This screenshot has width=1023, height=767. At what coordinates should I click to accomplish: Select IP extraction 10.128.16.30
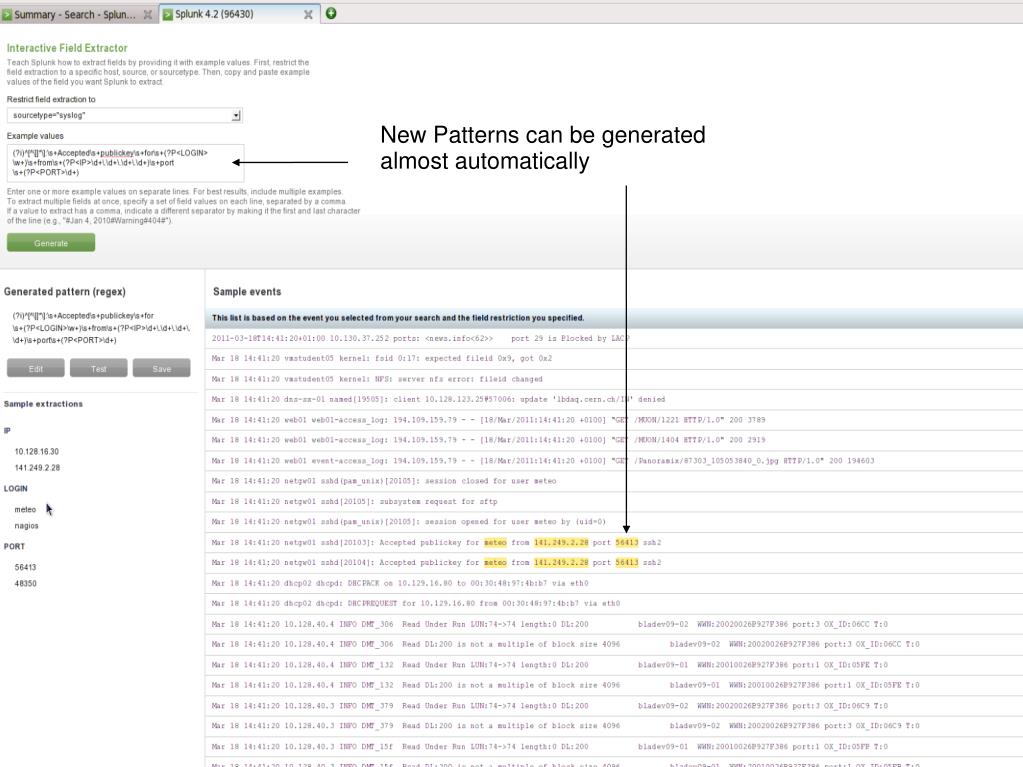coord(37,451)
